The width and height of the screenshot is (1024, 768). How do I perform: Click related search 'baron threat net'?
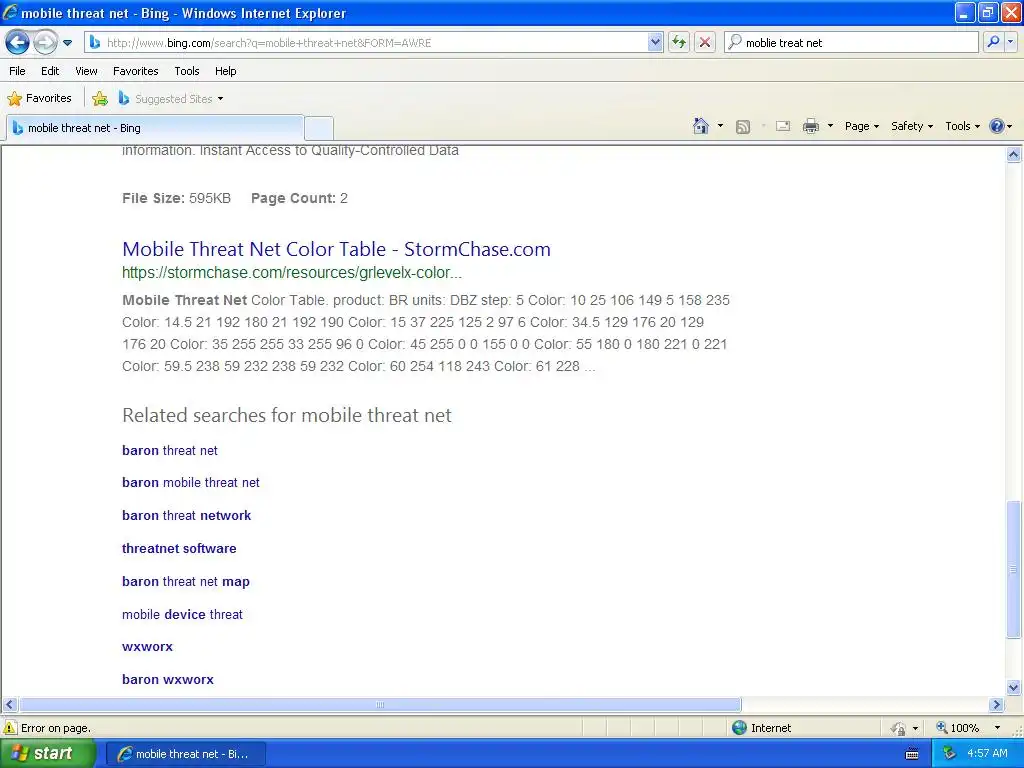pyautogui.click(x=170, y=451)
